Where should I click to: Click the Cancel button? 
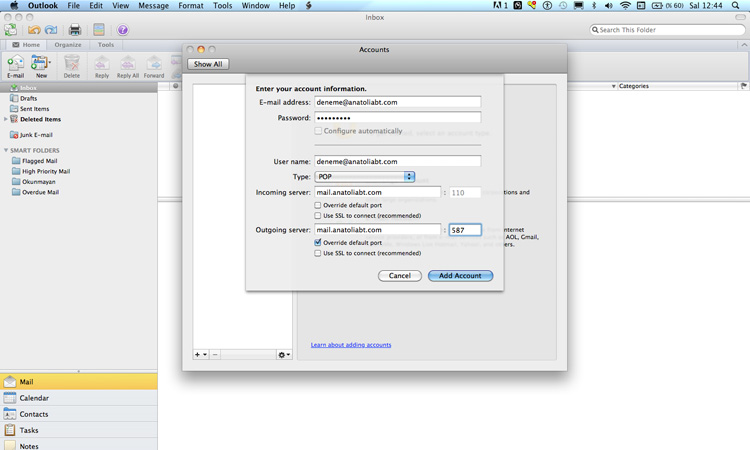(x=399, y=275)
